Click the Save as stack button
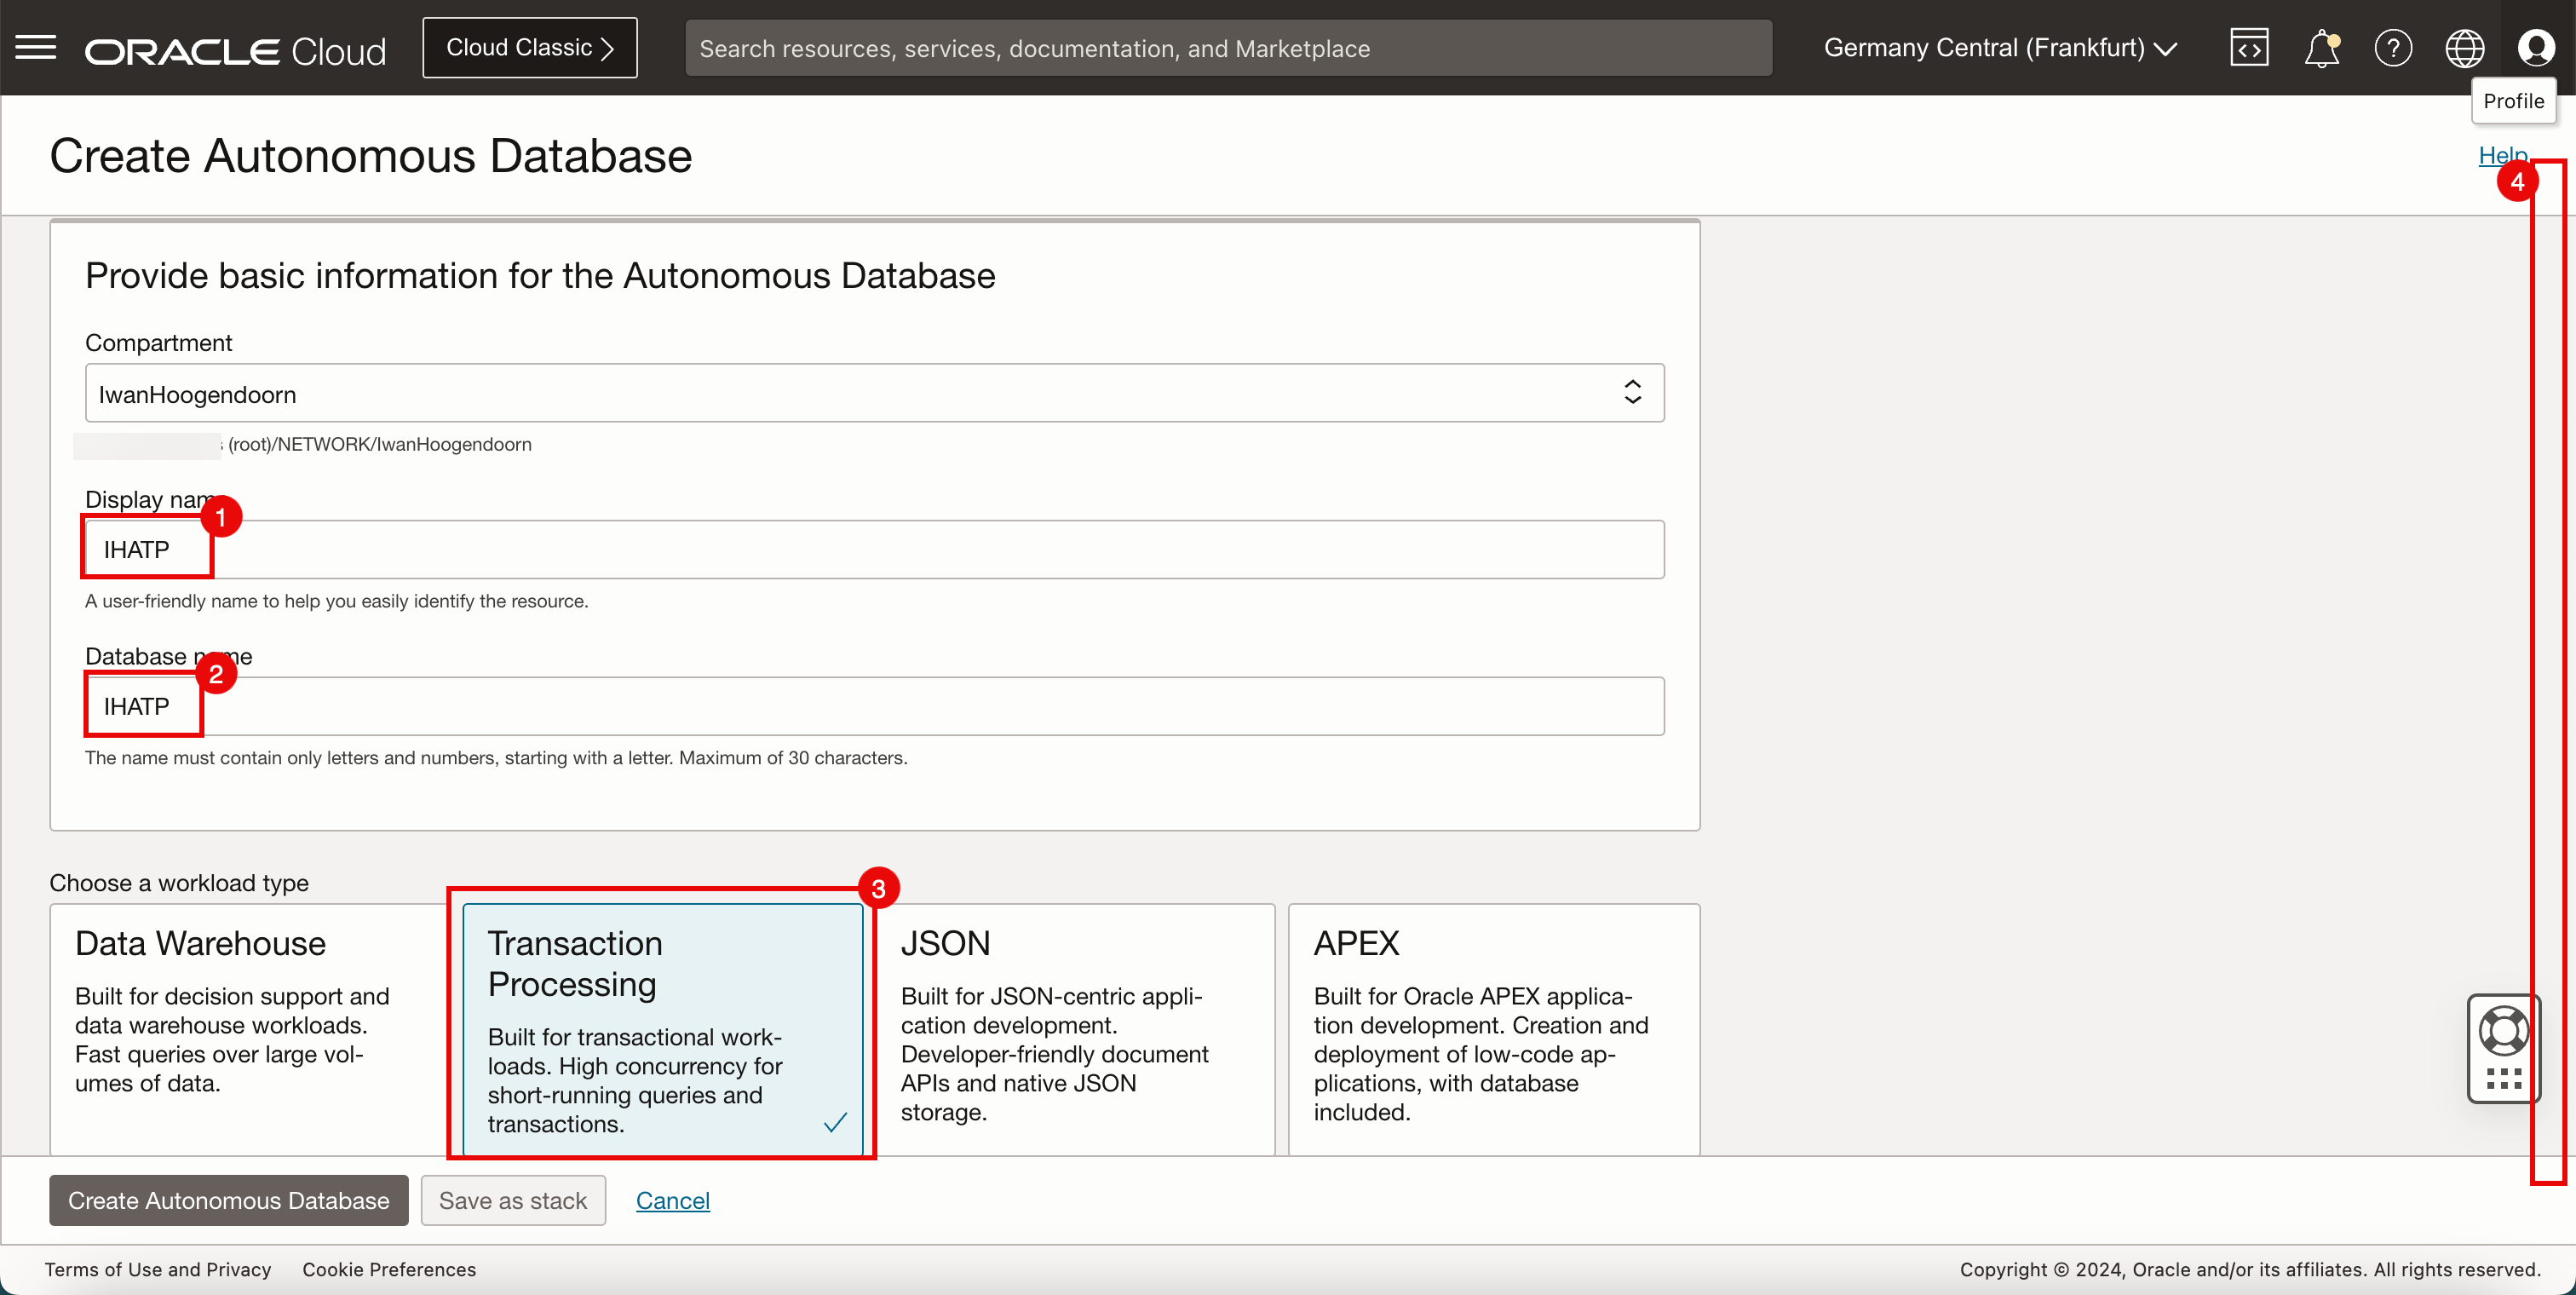2576x1295 pixels. [513, 1200]
